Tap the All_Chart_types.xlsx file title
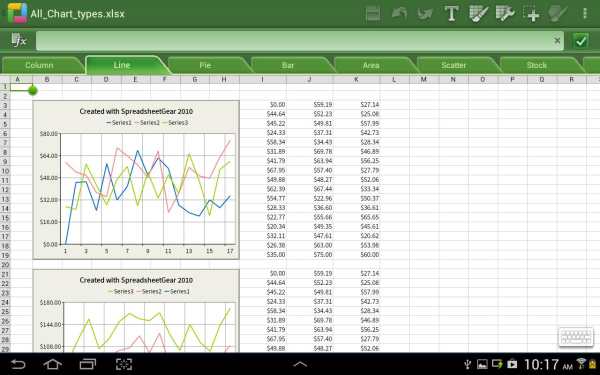600x375 pixels. (78, 14)
